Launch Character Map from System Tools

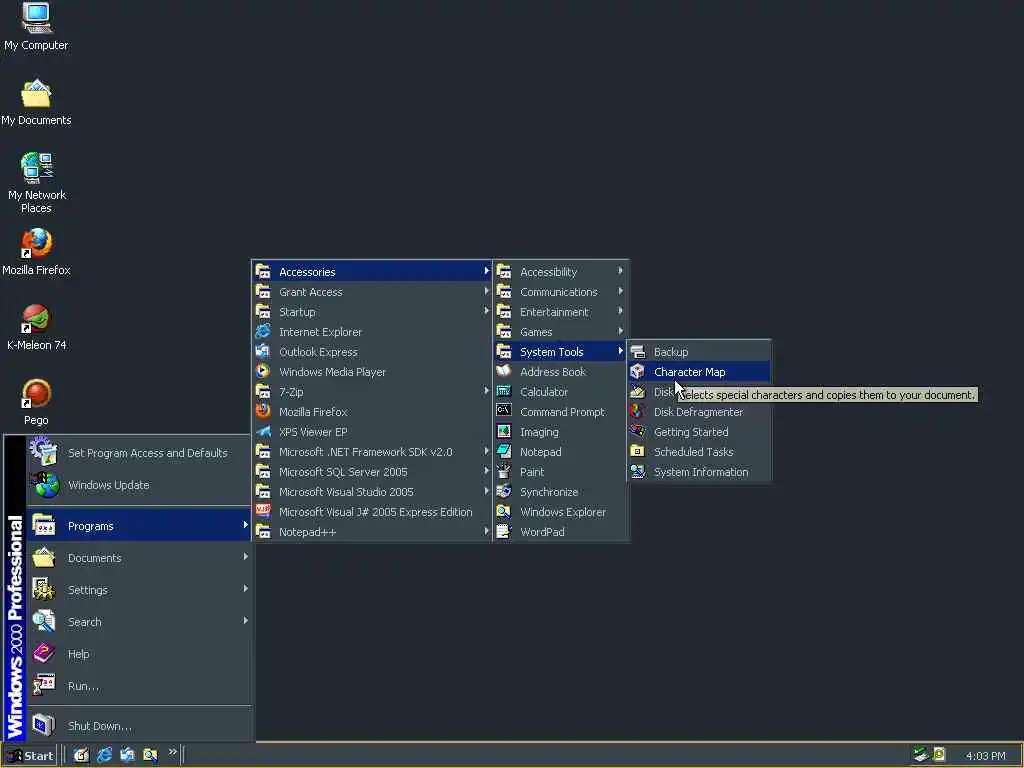click(x=699, y=372)
